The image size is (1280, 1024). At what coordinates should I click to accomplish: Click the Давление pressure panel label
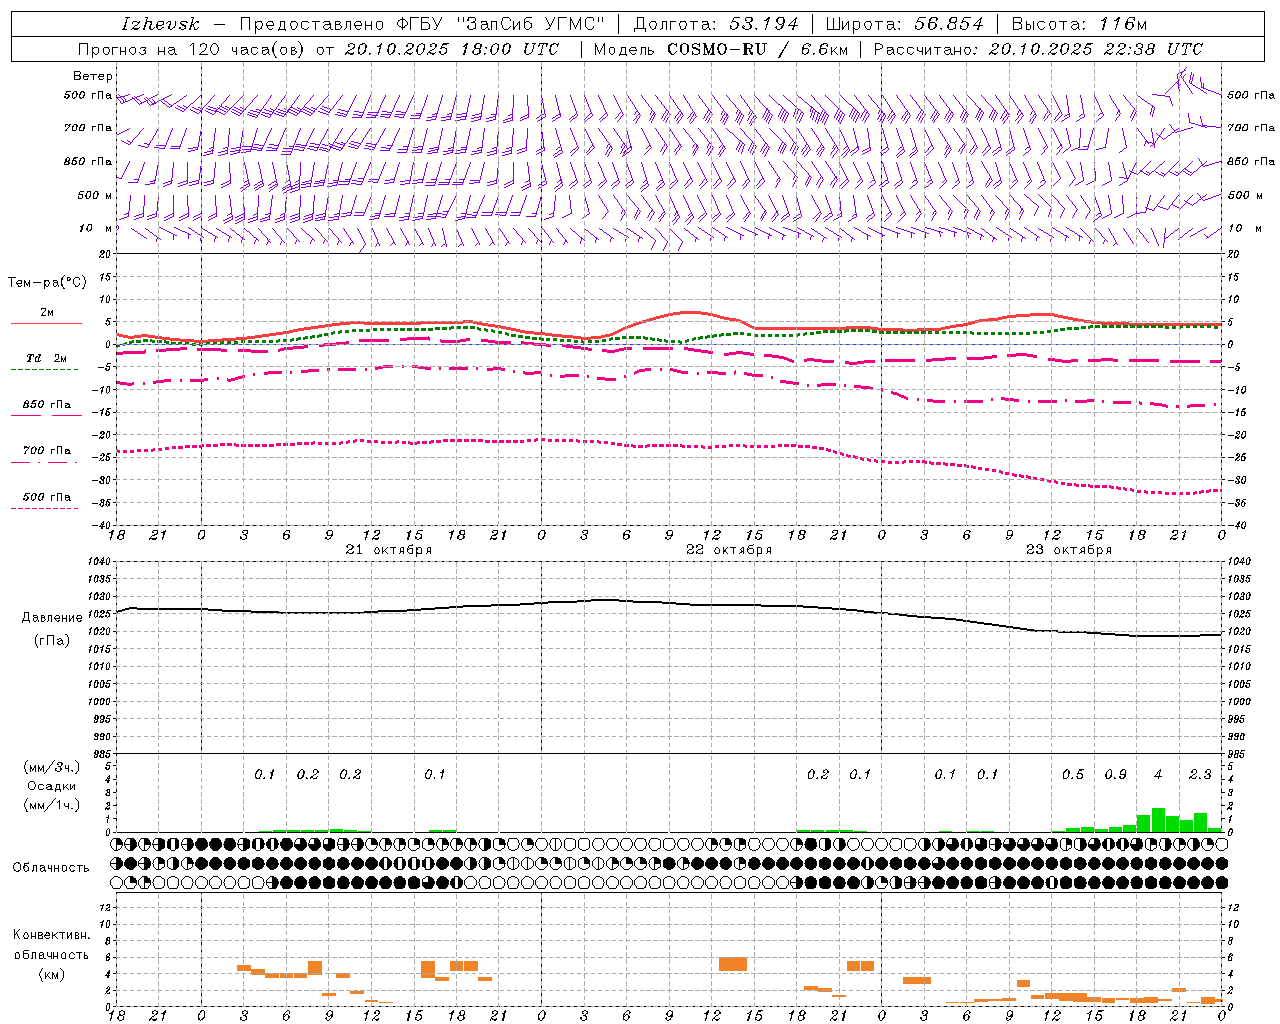click(52, 618)
